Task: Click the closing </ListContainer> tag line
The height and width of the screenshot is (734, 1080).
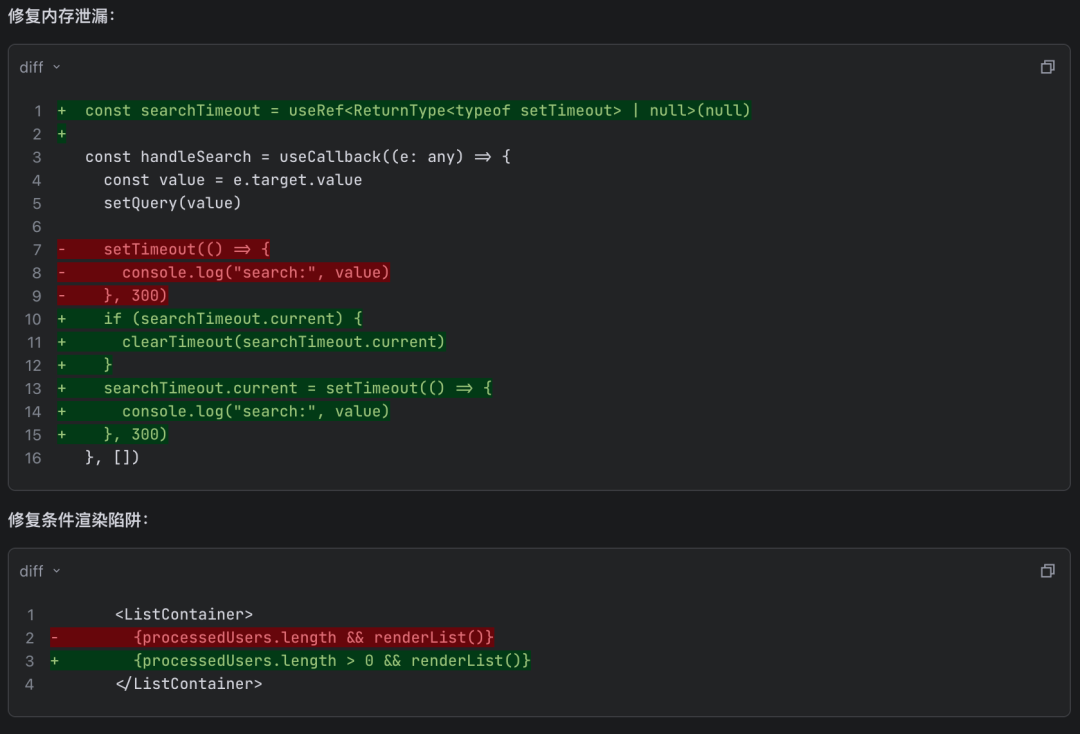Action: 188,684
